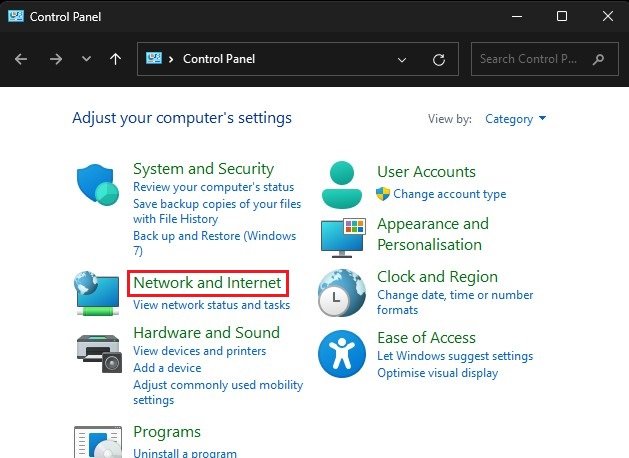This screenshot has height=458, width=629.
Task: Click the Network and Internet globe icon
Action: click(98, 292)
